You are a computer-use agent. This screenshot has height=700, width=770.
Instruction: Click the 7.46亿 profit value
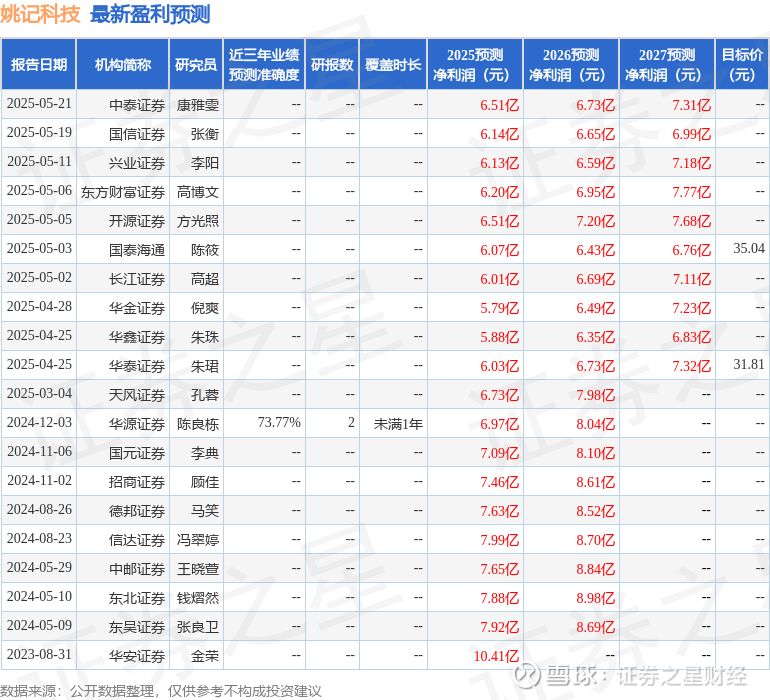point(499,482)
